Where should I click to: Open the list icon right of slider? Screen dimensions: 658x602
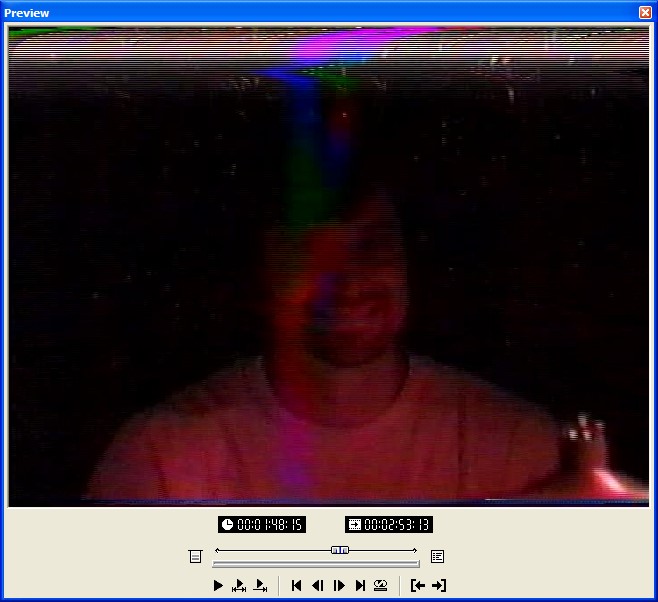(437, 556)
